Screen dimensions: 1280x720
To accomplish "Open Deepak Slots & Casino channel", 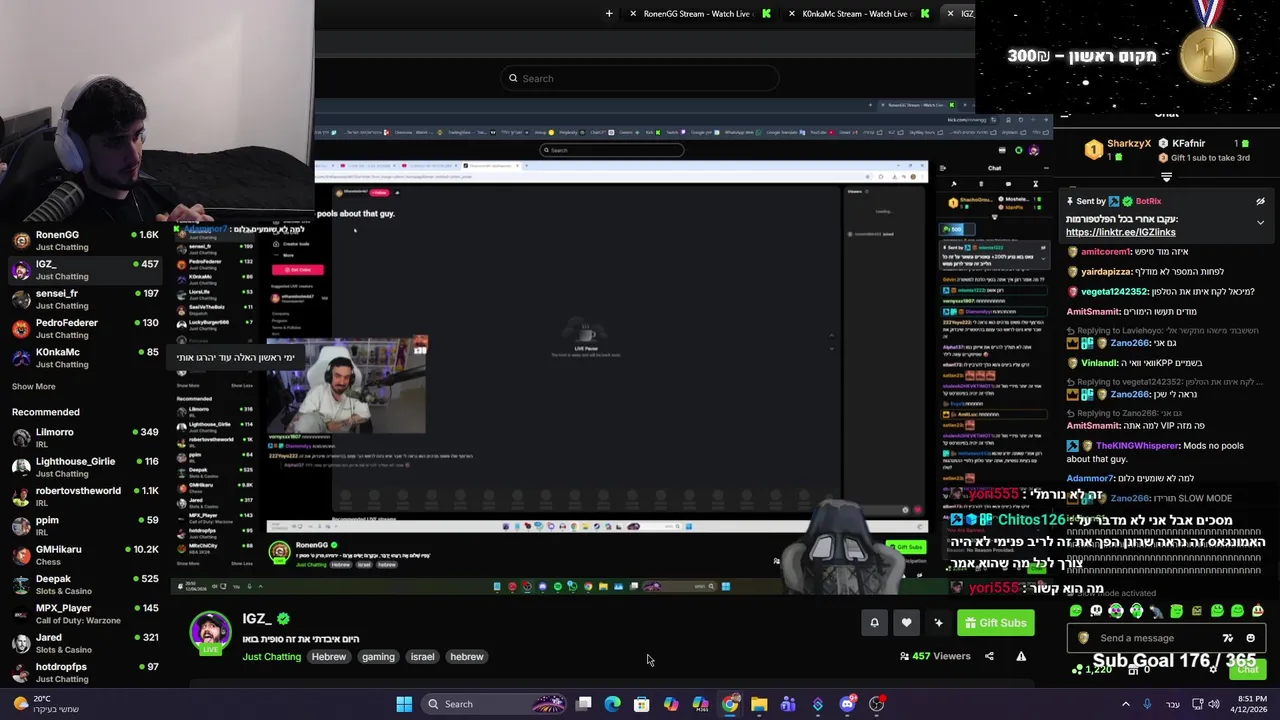I will [x=85, y=584].
